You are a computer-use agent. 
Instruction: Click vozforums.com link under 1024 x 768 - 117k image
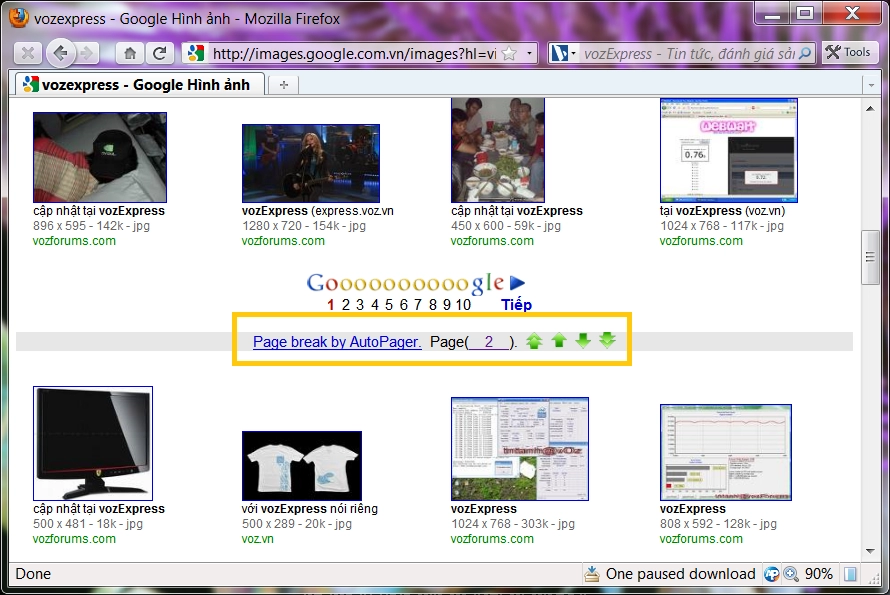click(701, 241)
